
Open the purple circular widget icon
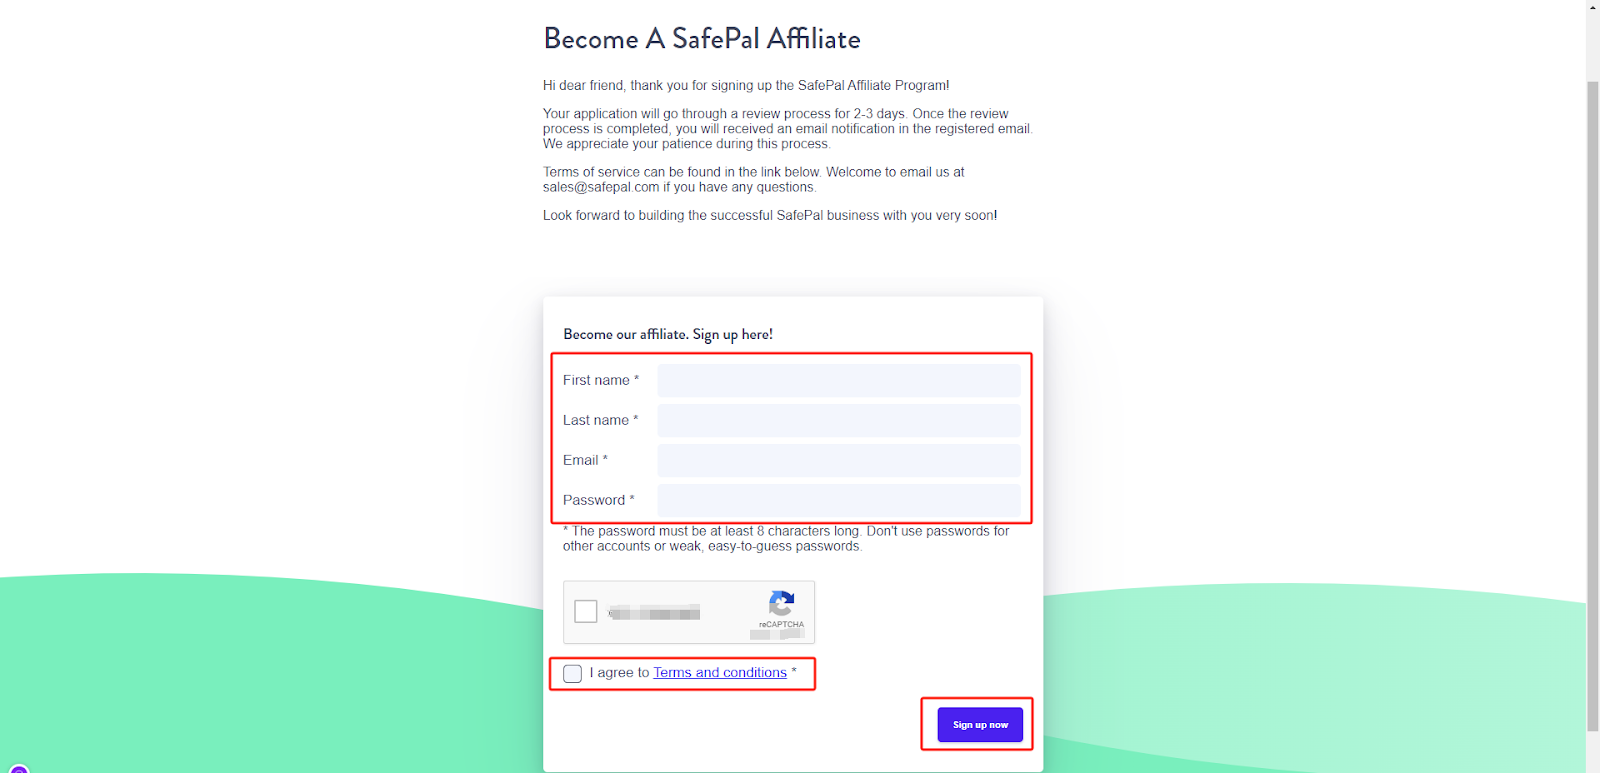(19, 769)
